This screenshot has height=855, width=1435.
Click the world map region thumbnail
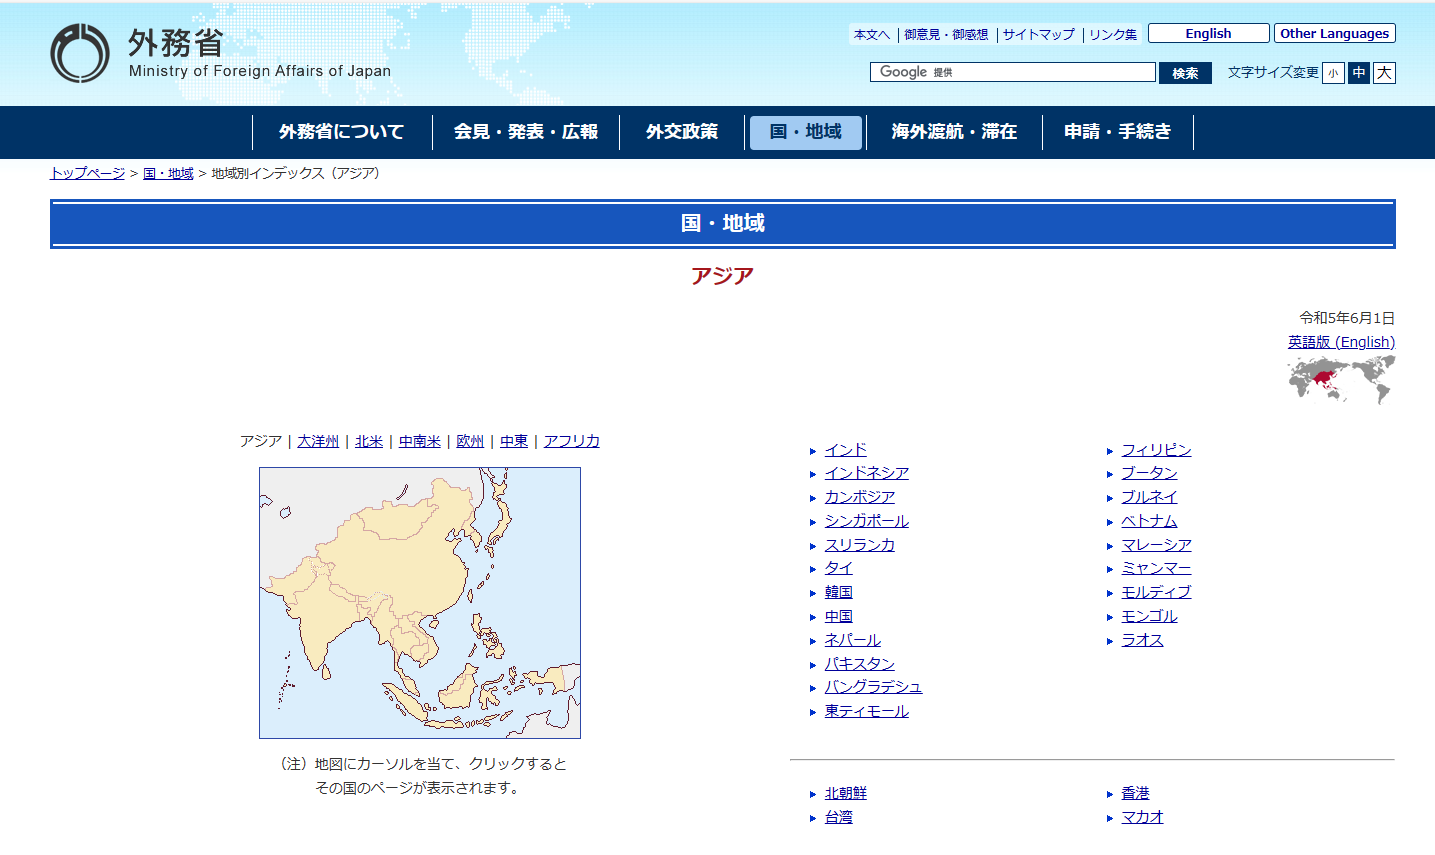[1341, 380]
